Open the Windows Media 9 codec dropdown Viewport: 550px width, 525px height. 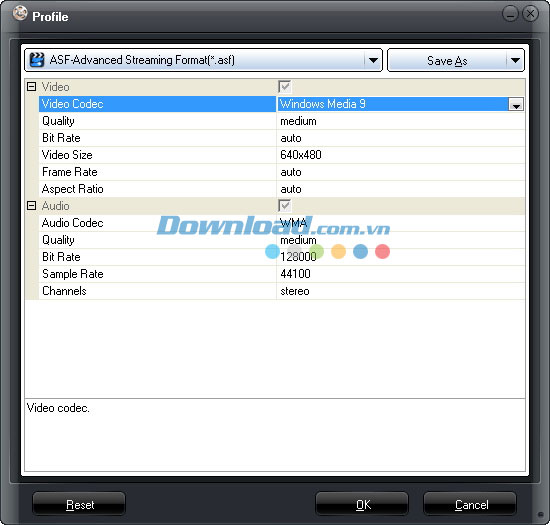tap(516, 104)
